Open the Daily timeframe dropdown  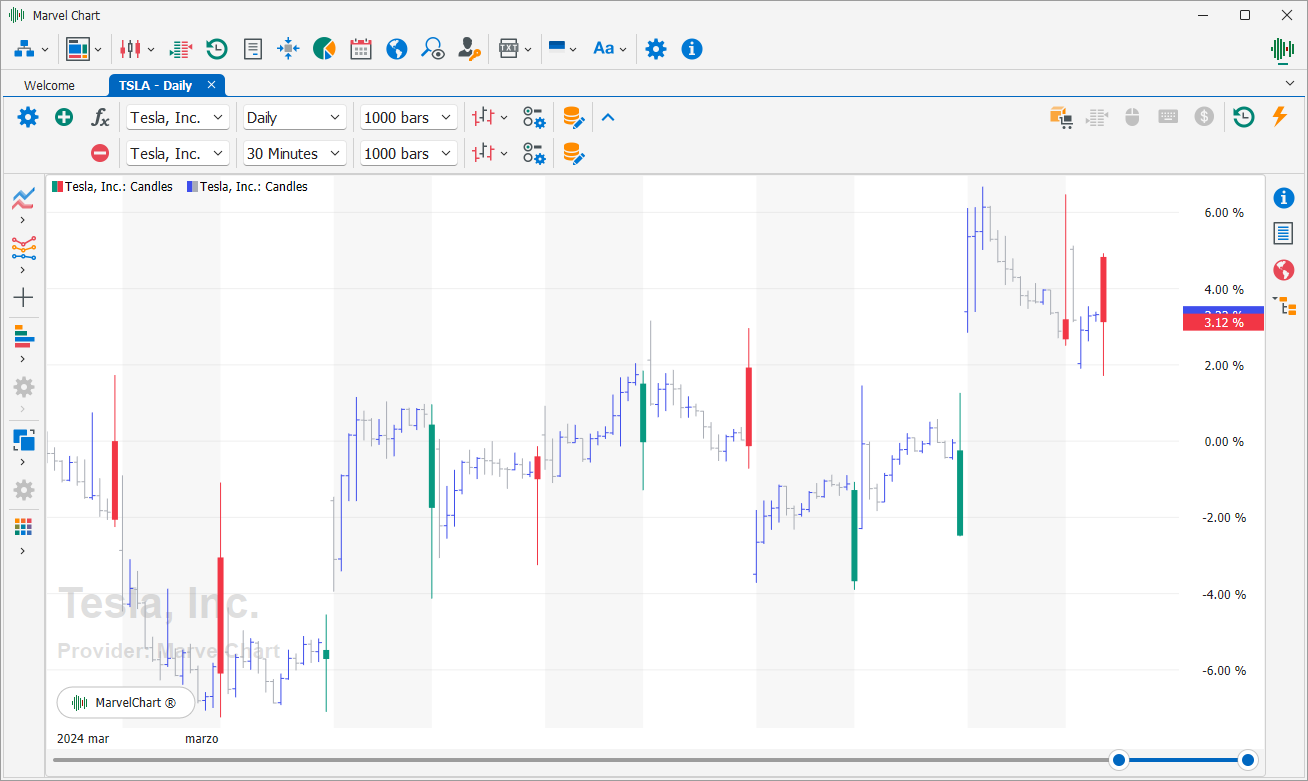[x=295, y=117]
